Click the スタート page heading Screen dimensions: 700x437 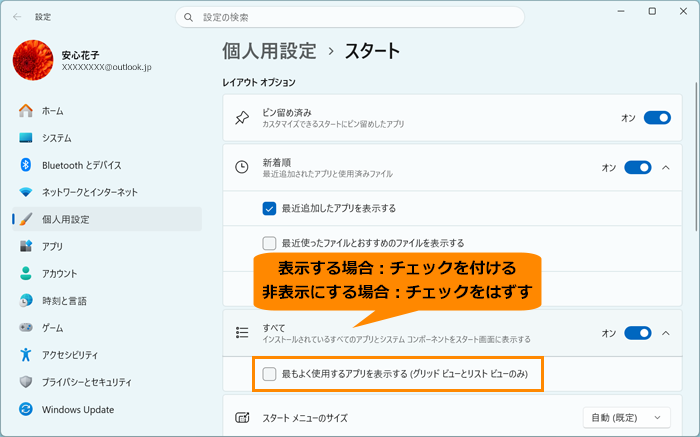tap(372, 51)
